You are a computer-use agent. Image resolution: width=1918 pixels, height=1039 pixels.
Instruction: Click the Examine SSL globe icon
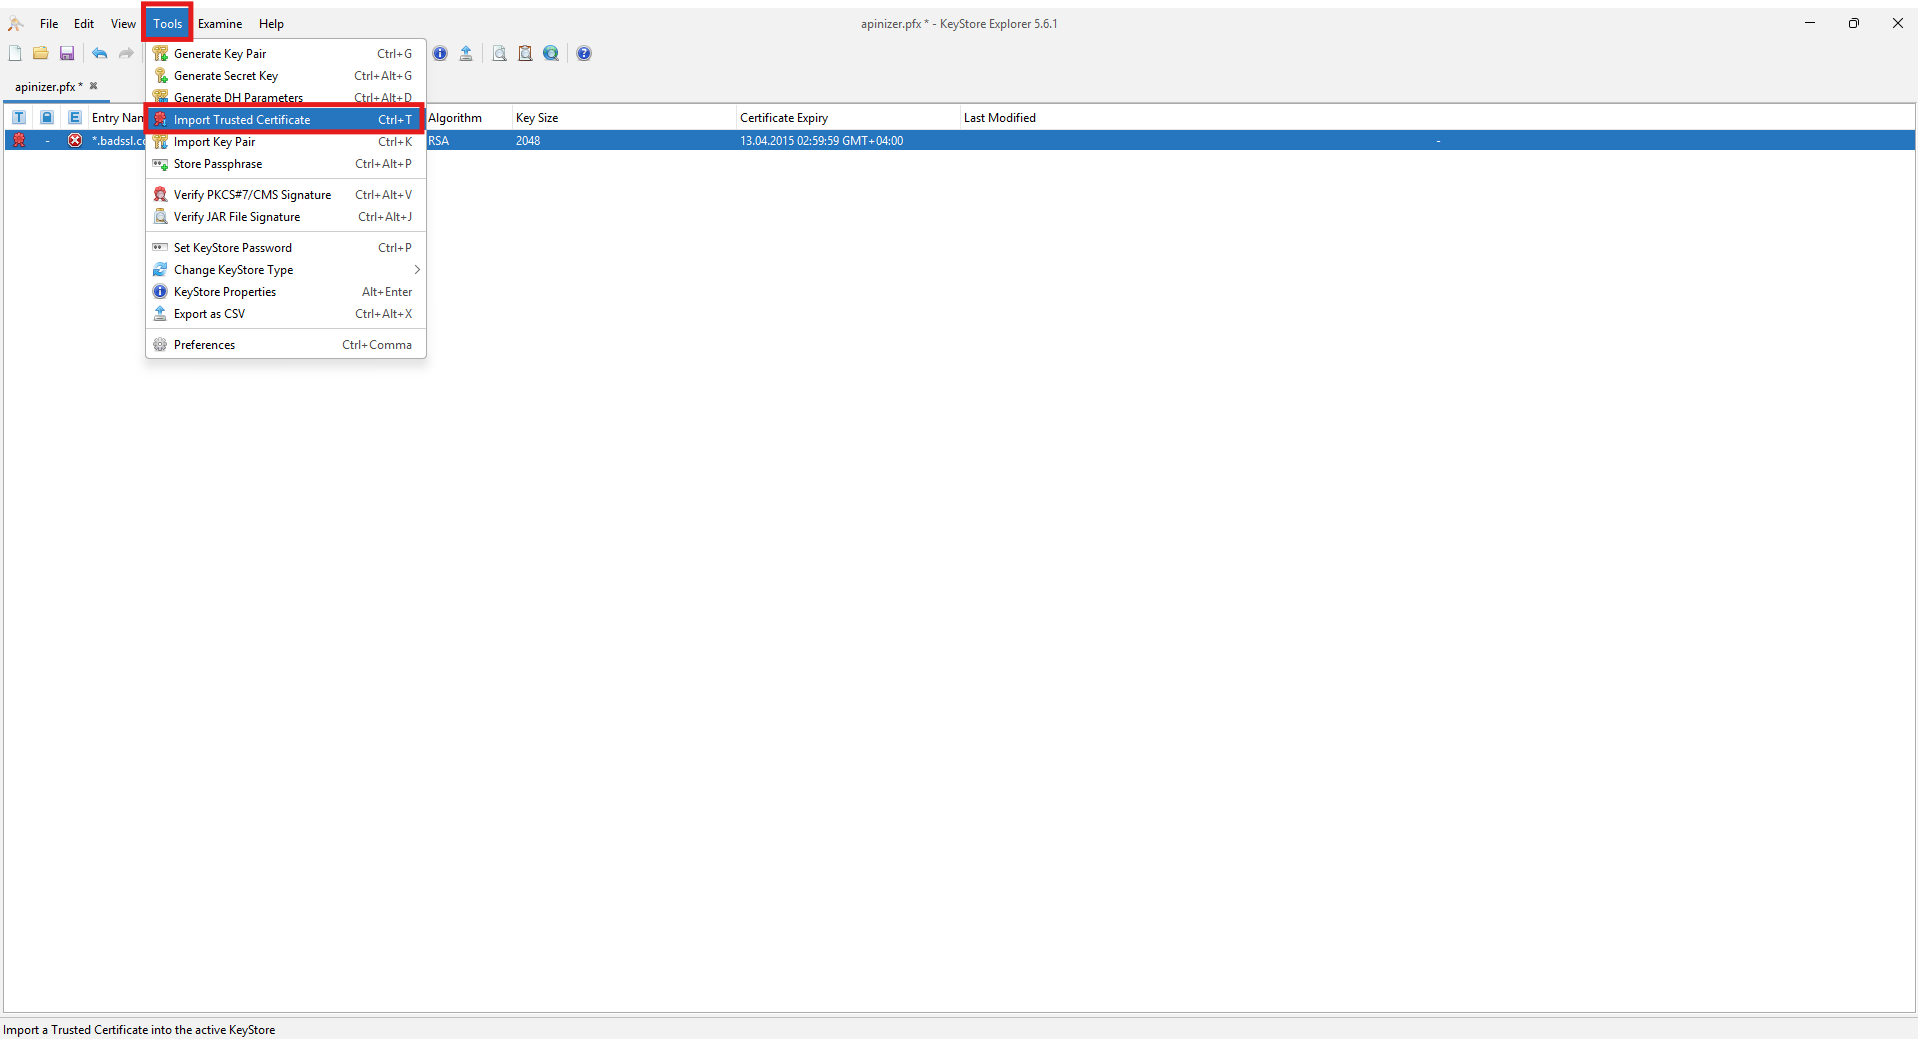coord(551,54)
